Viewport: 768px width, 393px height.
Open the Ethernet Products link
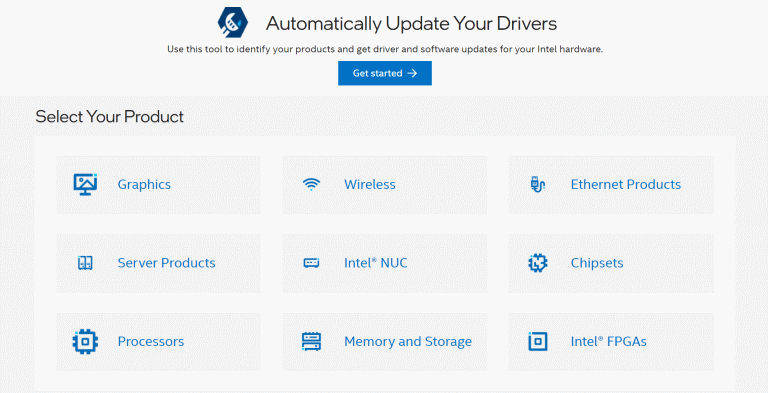[x=626, y=185]
